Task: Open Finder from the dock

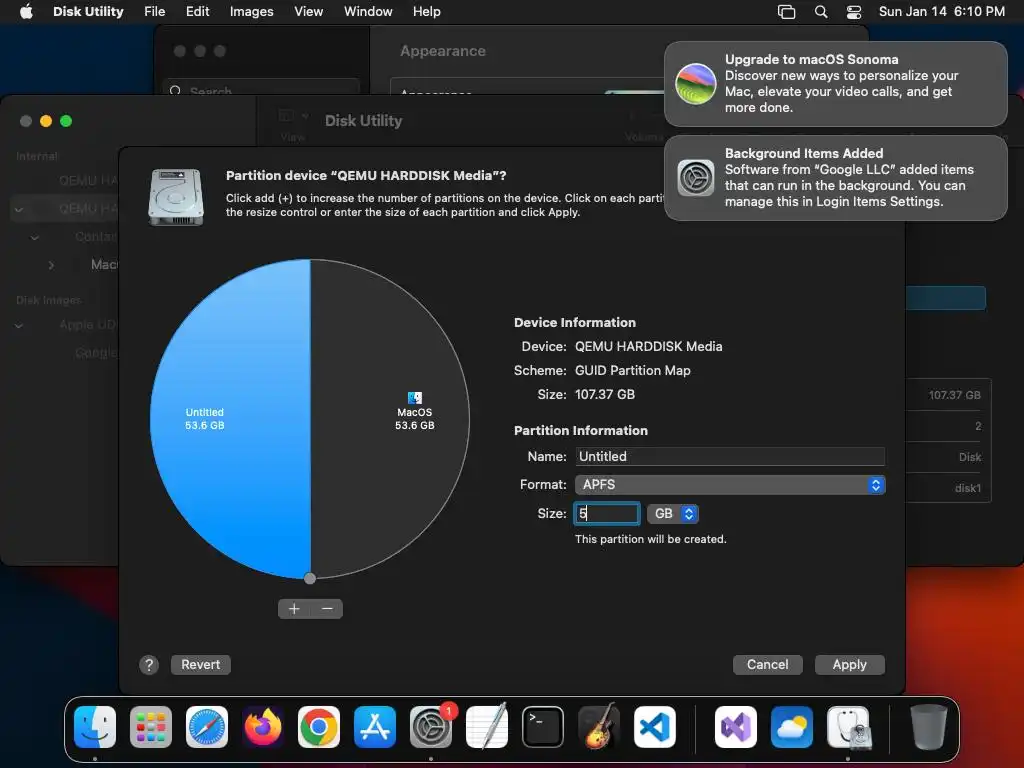Action: pyautogui.click(x=95, y=726)
